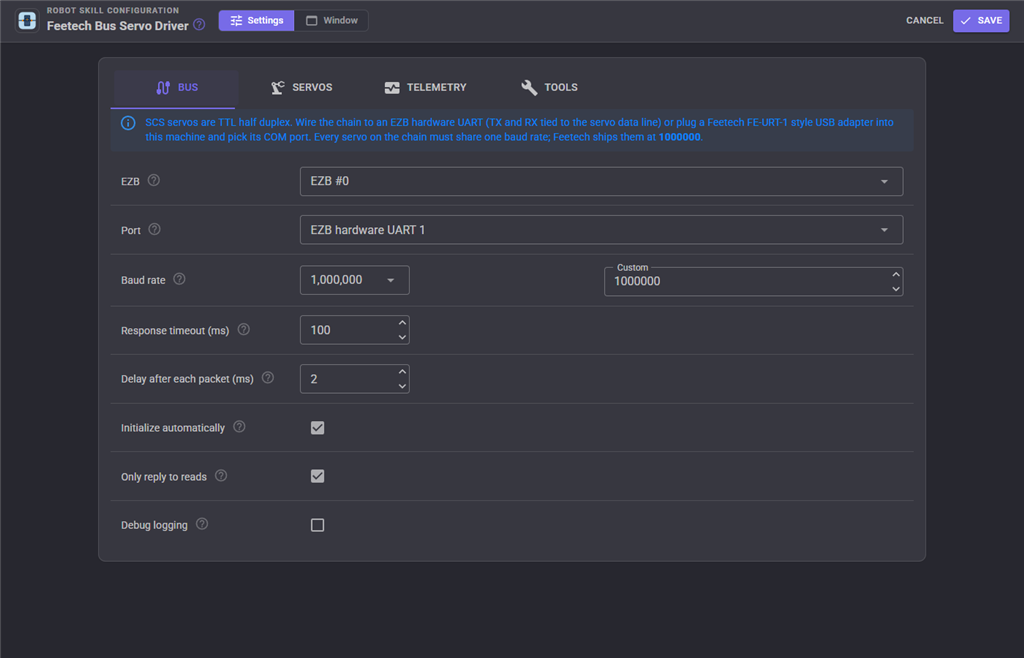Click the Response timeout (ms) label
1024x658 pixels.
click(175, 330)
